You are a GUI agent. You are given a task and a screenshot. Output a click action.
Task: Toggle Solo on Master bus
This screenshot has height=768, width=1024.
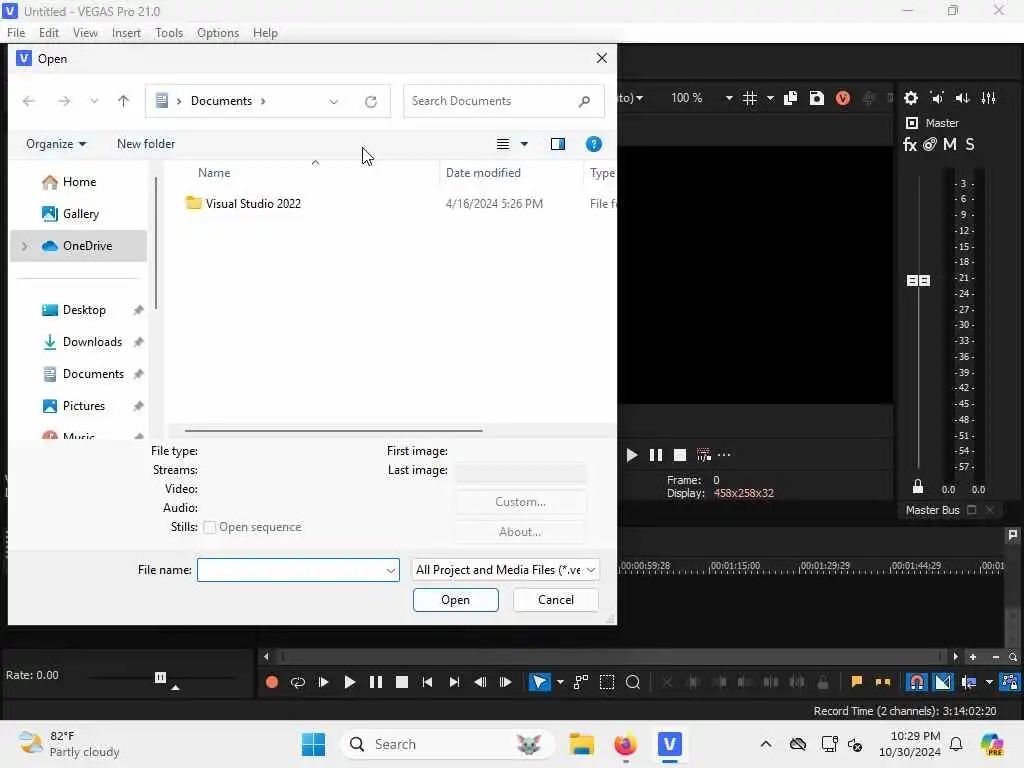[970, 144]
